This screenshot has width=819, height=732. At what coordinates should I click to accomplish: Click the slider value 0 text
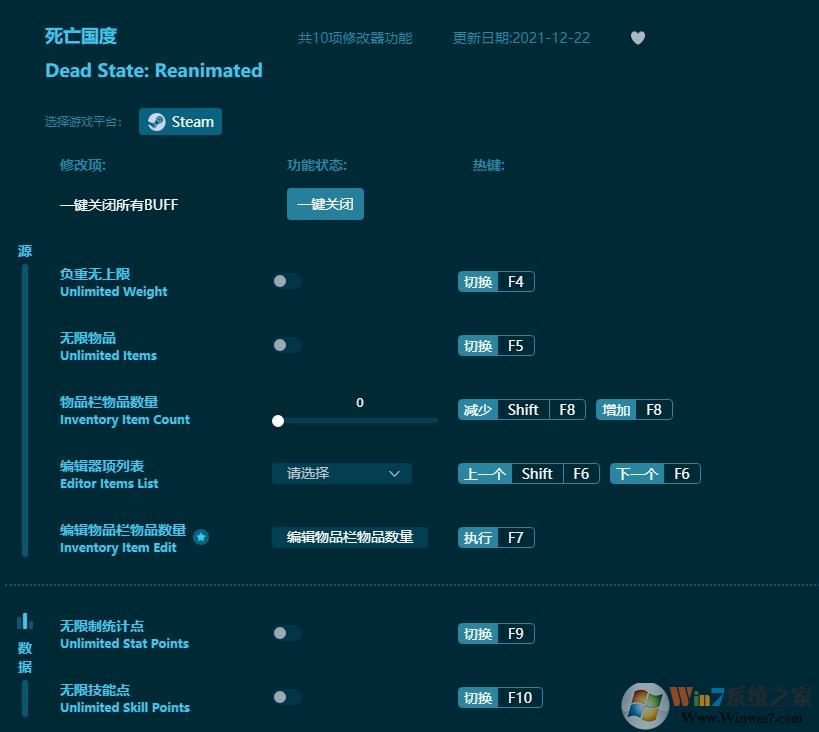360,402
